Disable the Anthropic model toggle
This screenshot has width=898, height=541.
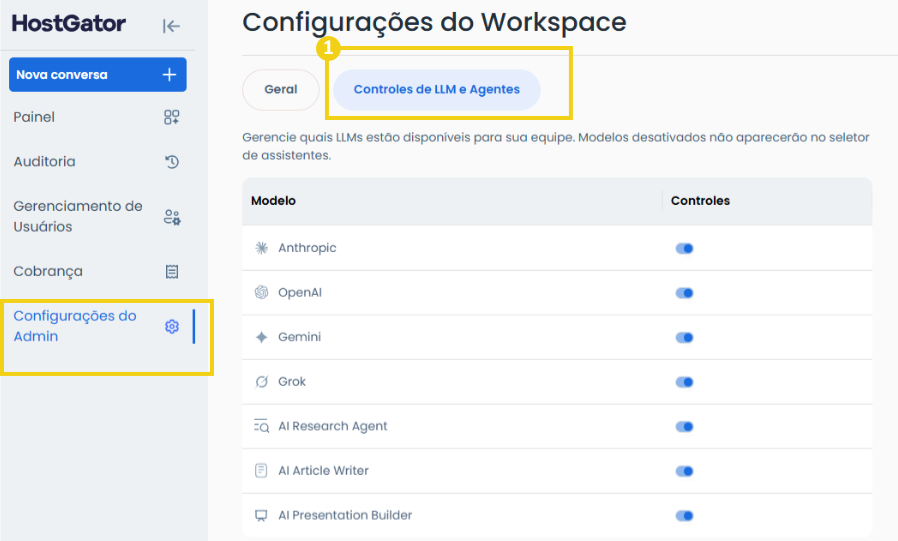point(684,248)
